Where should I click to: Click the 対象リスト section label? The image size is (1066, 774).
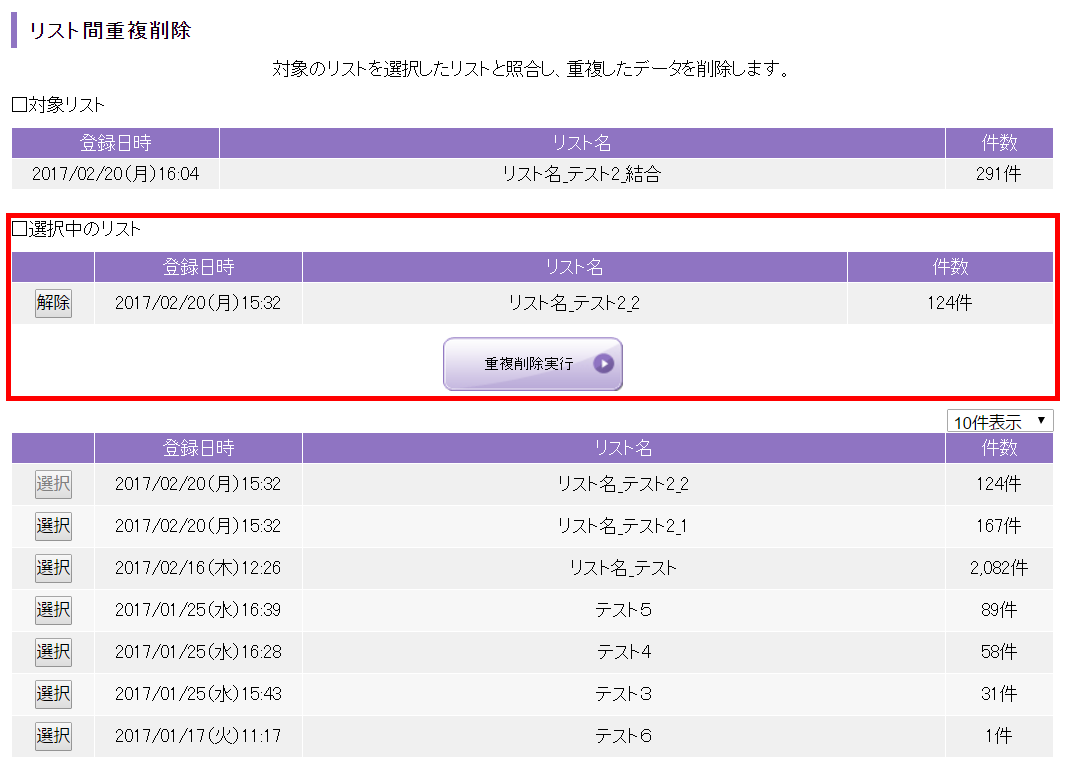[58, 105]
